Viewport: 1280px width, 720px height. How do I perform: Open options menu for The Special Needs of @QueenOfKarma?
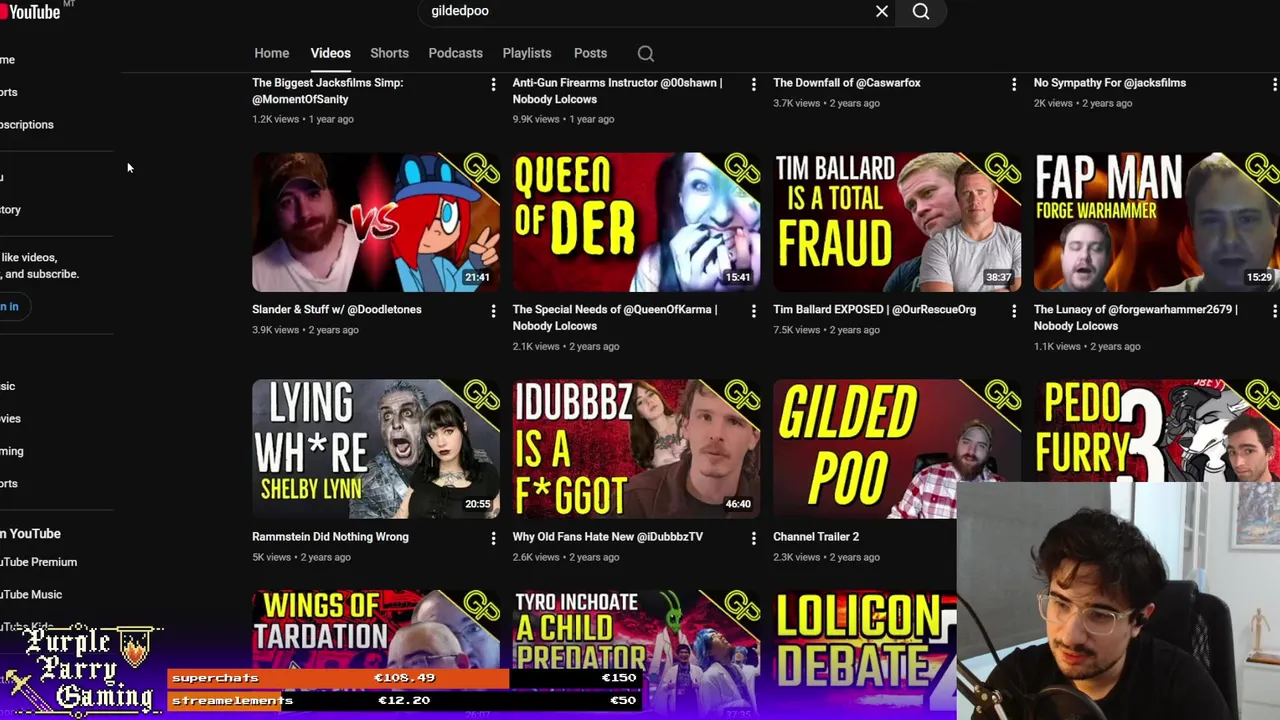754,312
